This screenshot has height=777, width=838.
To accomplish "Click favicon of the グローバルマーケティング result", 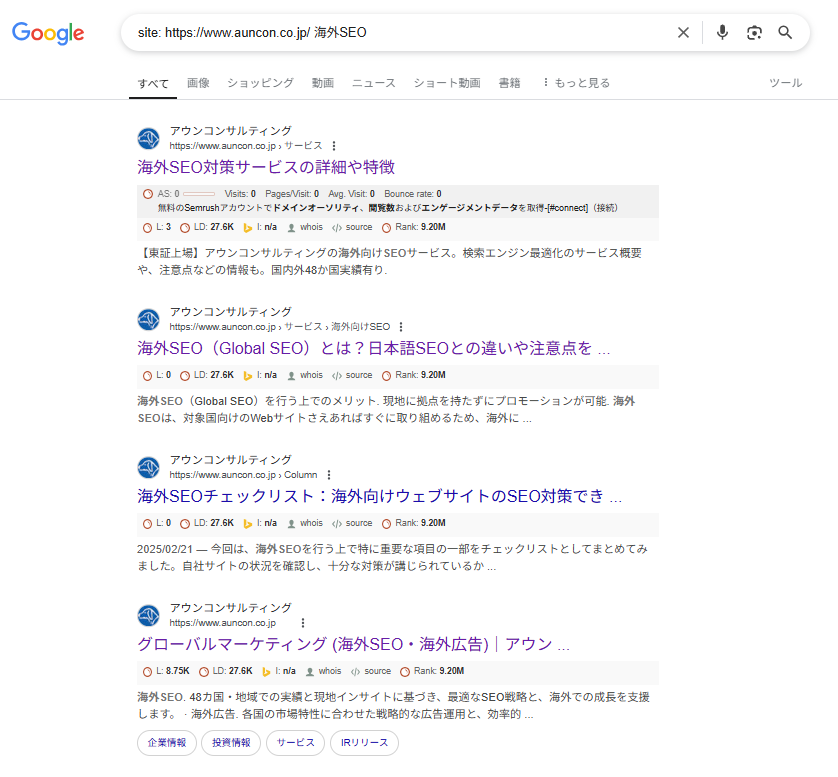I will [x=149, y=616].
